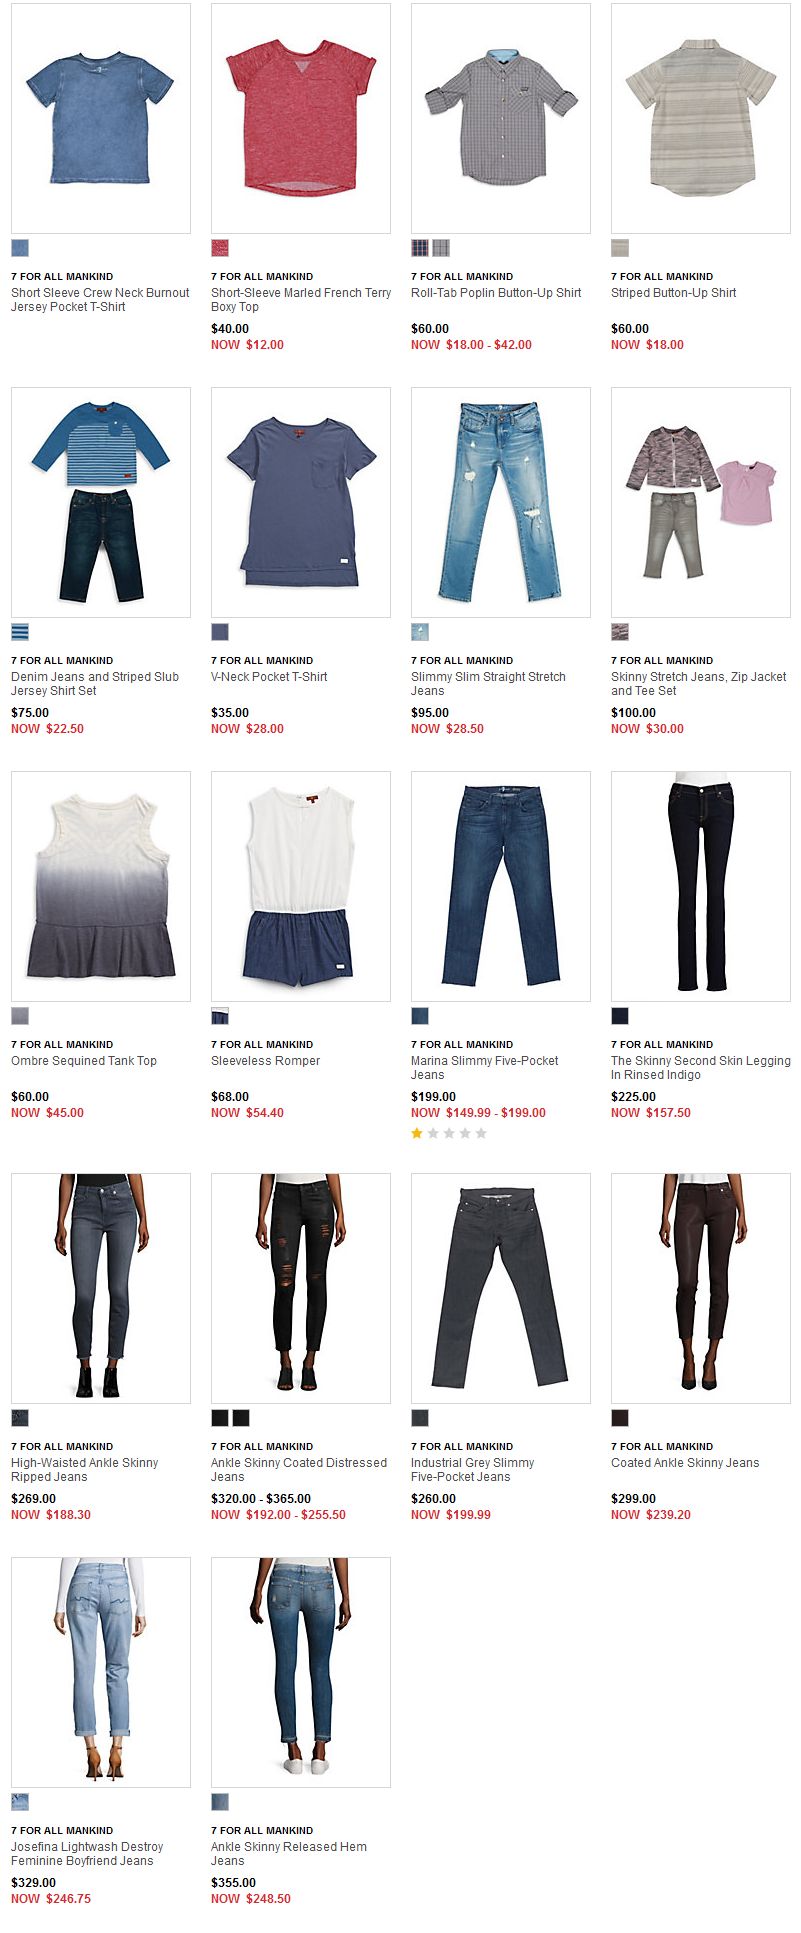The image size is (801, 1933).
Task: Open Marina Slimmy Five-Pocket Jeans link
Action: click(x=485, y=1068)
